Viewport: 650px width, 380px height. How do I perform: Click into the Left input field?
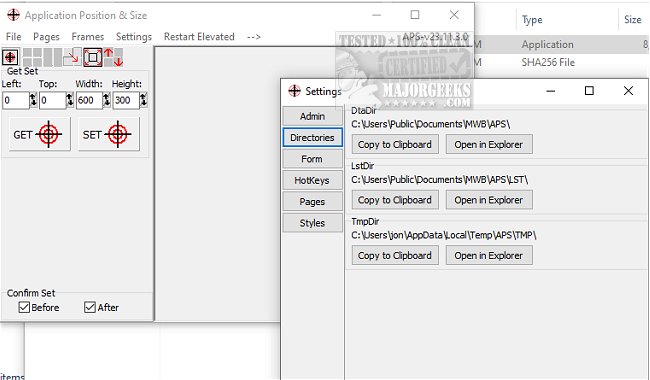(16, 100)
